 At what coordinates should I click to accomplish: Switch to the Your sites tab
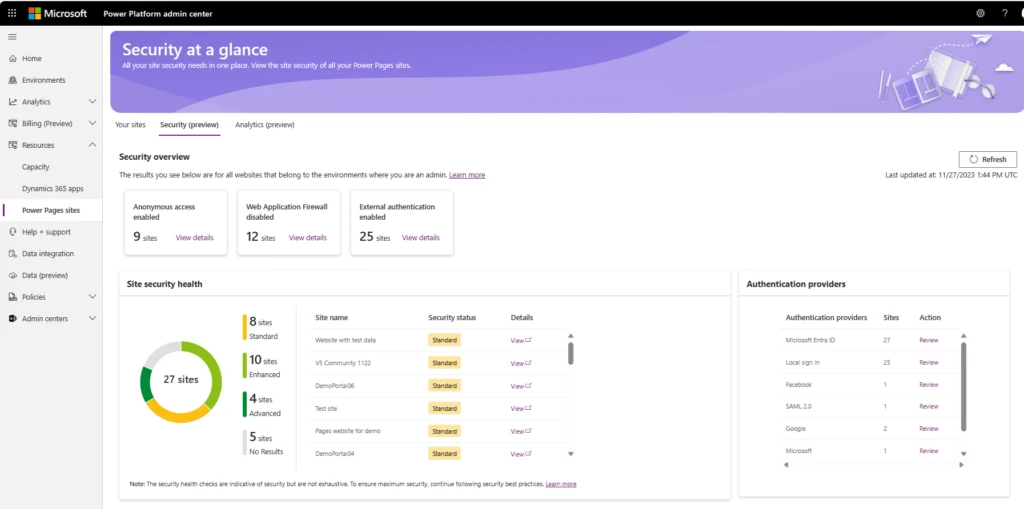pyautogui.click(x=130, y=125)
